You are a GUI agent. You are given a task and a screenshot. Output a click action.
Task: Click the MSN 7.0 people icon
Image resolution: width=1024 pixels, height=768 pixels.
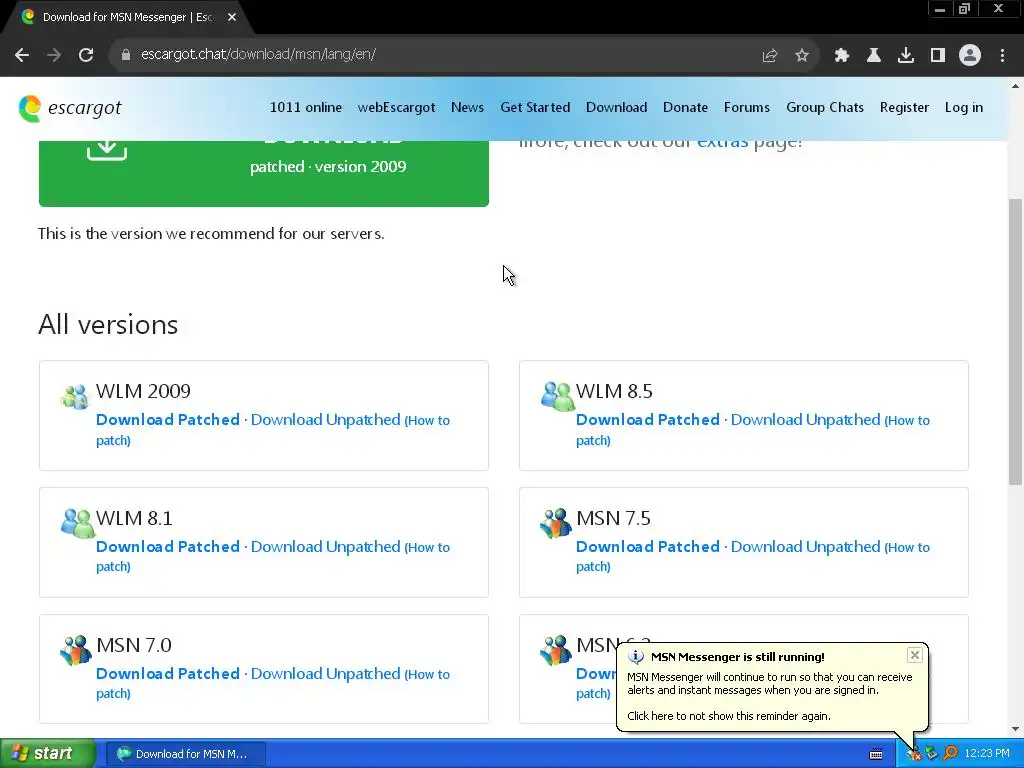pos(76,650)
